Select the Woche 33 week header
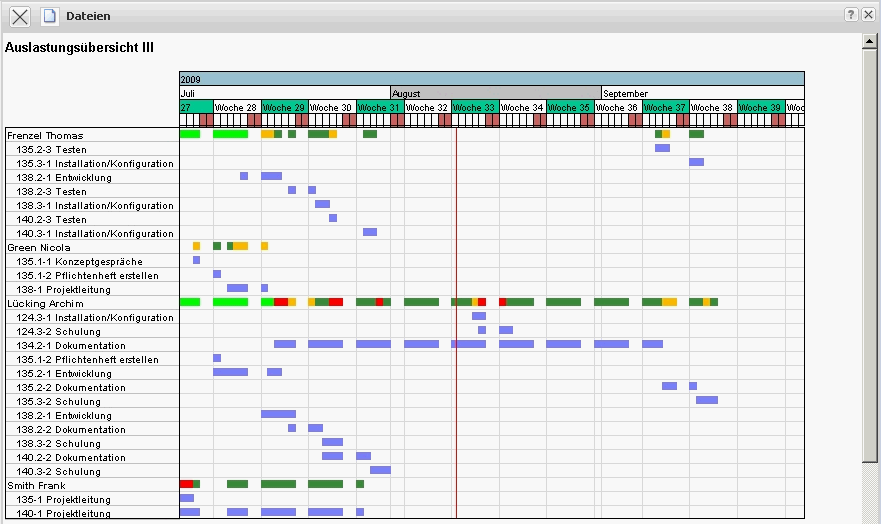The width and height of the screenshot is (881, 524). [475, 107]
